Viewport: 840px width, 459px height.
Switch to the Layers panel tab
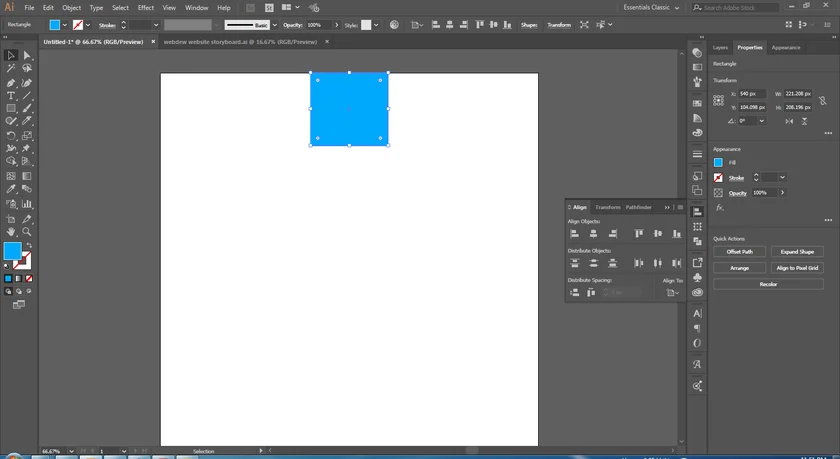pyautogui.click(x=720, y=47)
